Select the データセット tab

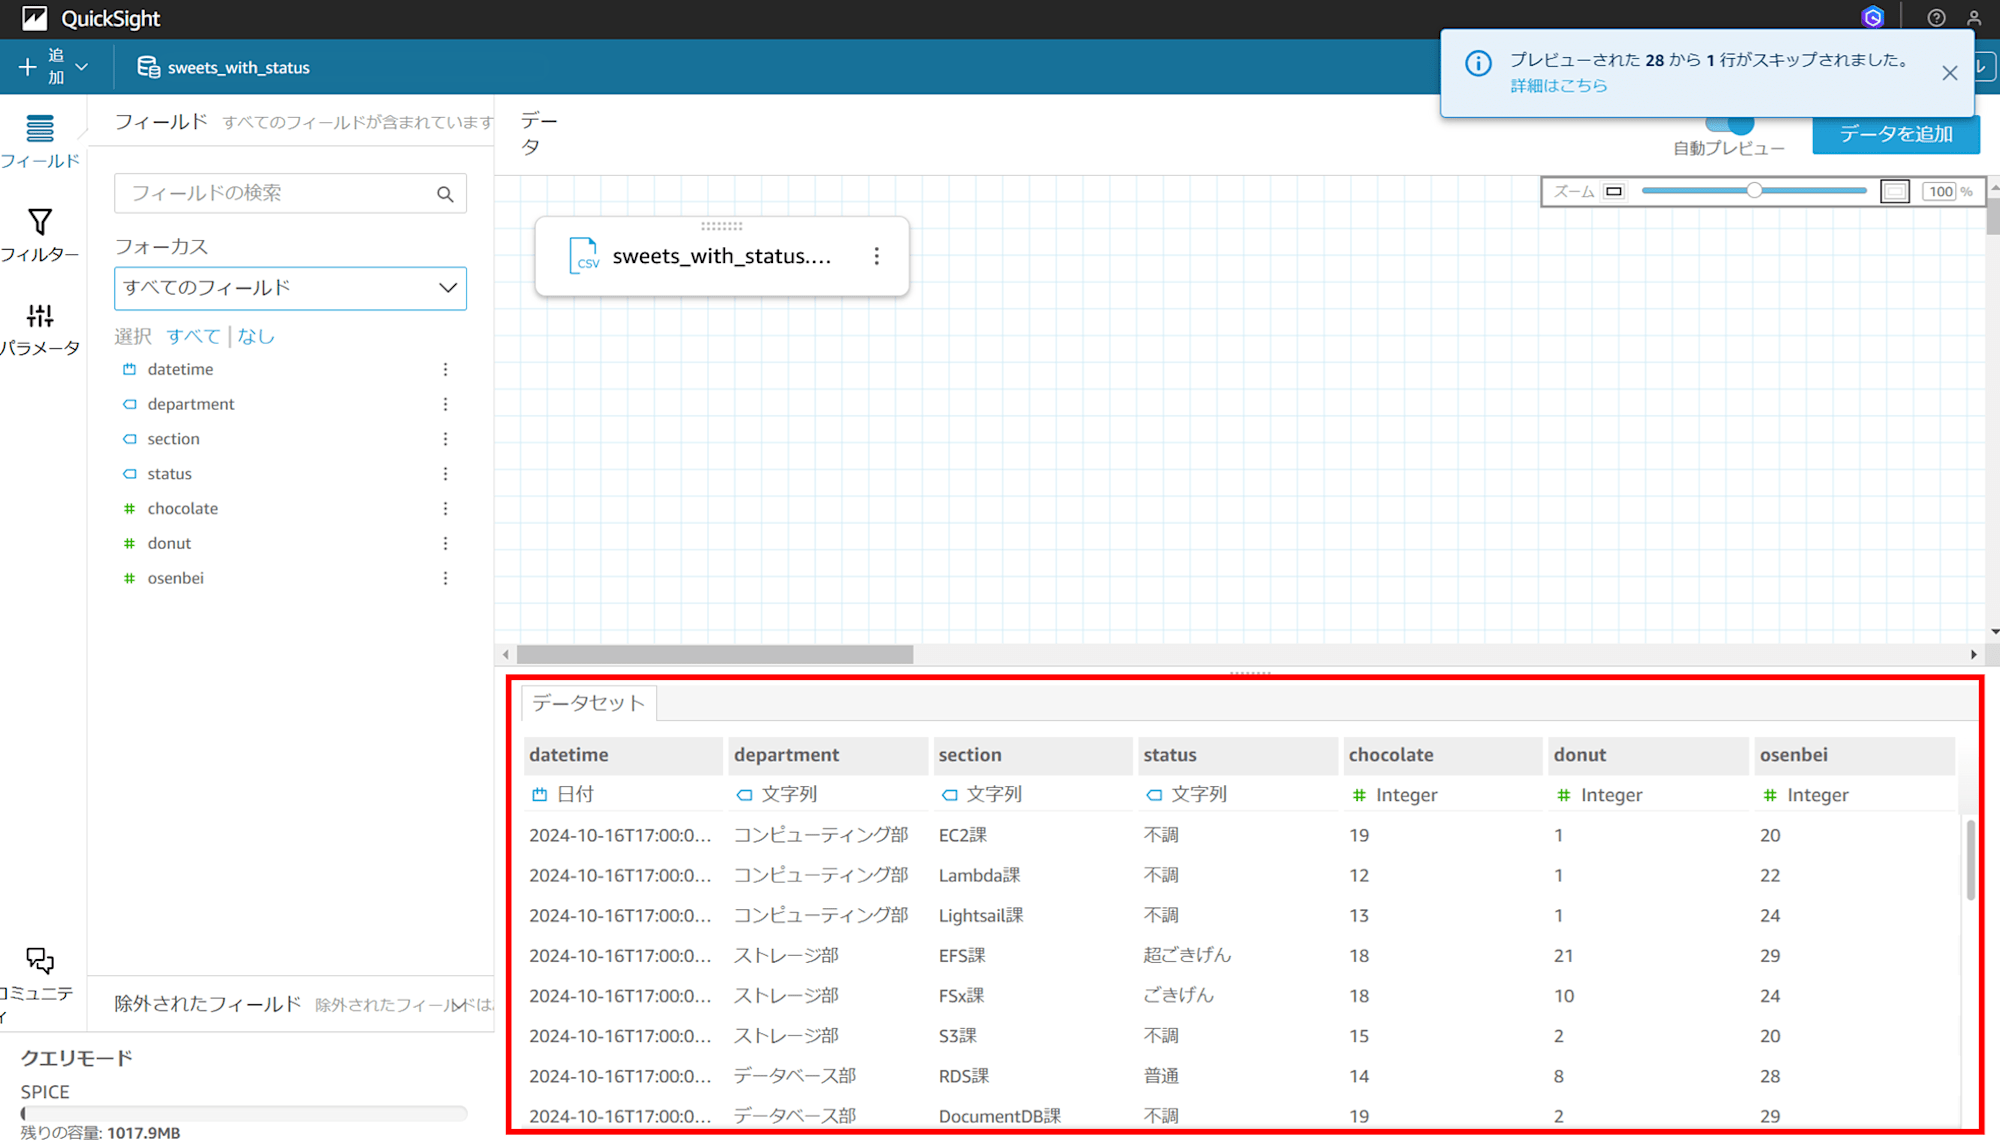588,703
